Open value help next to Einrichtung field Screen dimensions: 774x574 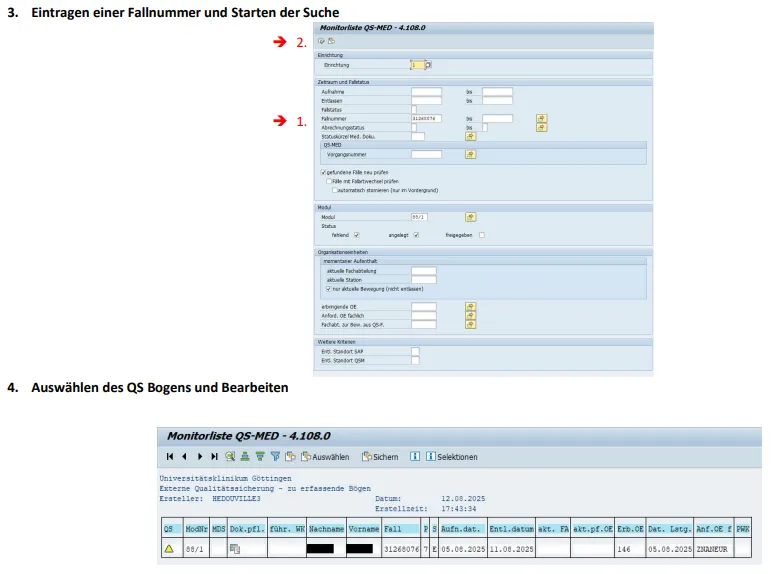click(x=428, y=64)
